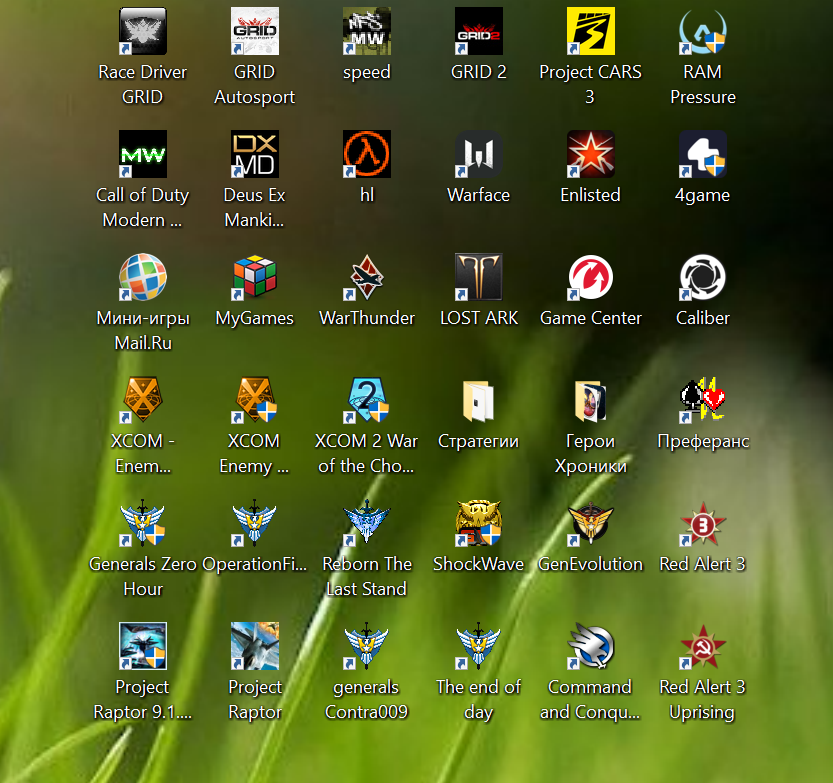Select the Half-Life hl shortcut
Viewport: 833px width, 783px height.
(x=367, y=155)
